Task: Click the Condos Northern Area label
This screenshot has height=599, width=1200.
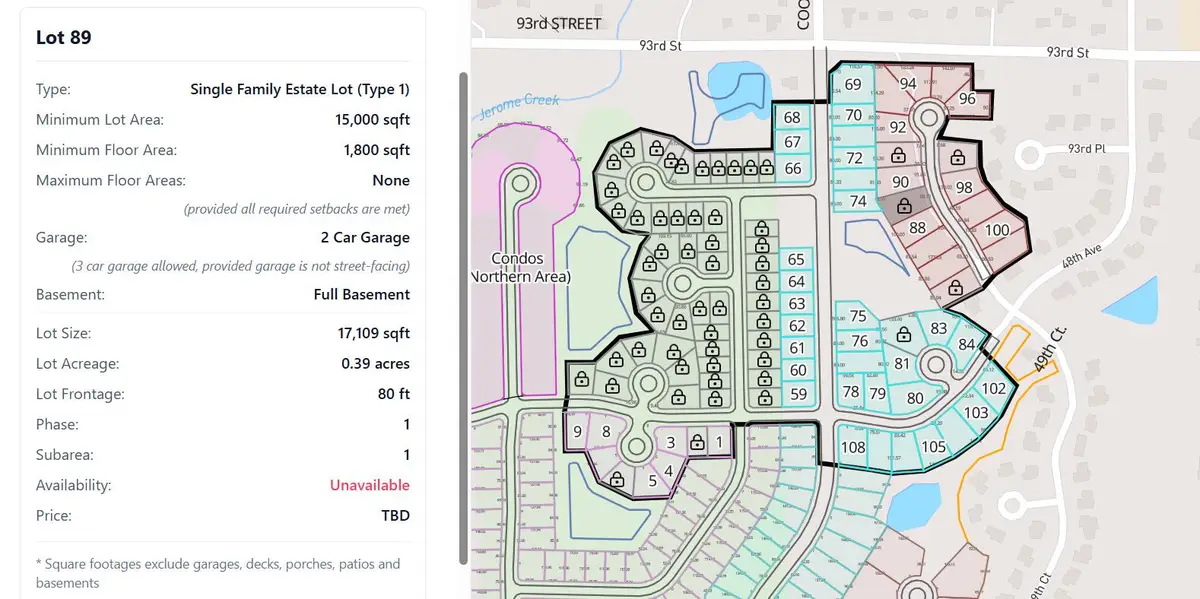Action: (520, 266)
